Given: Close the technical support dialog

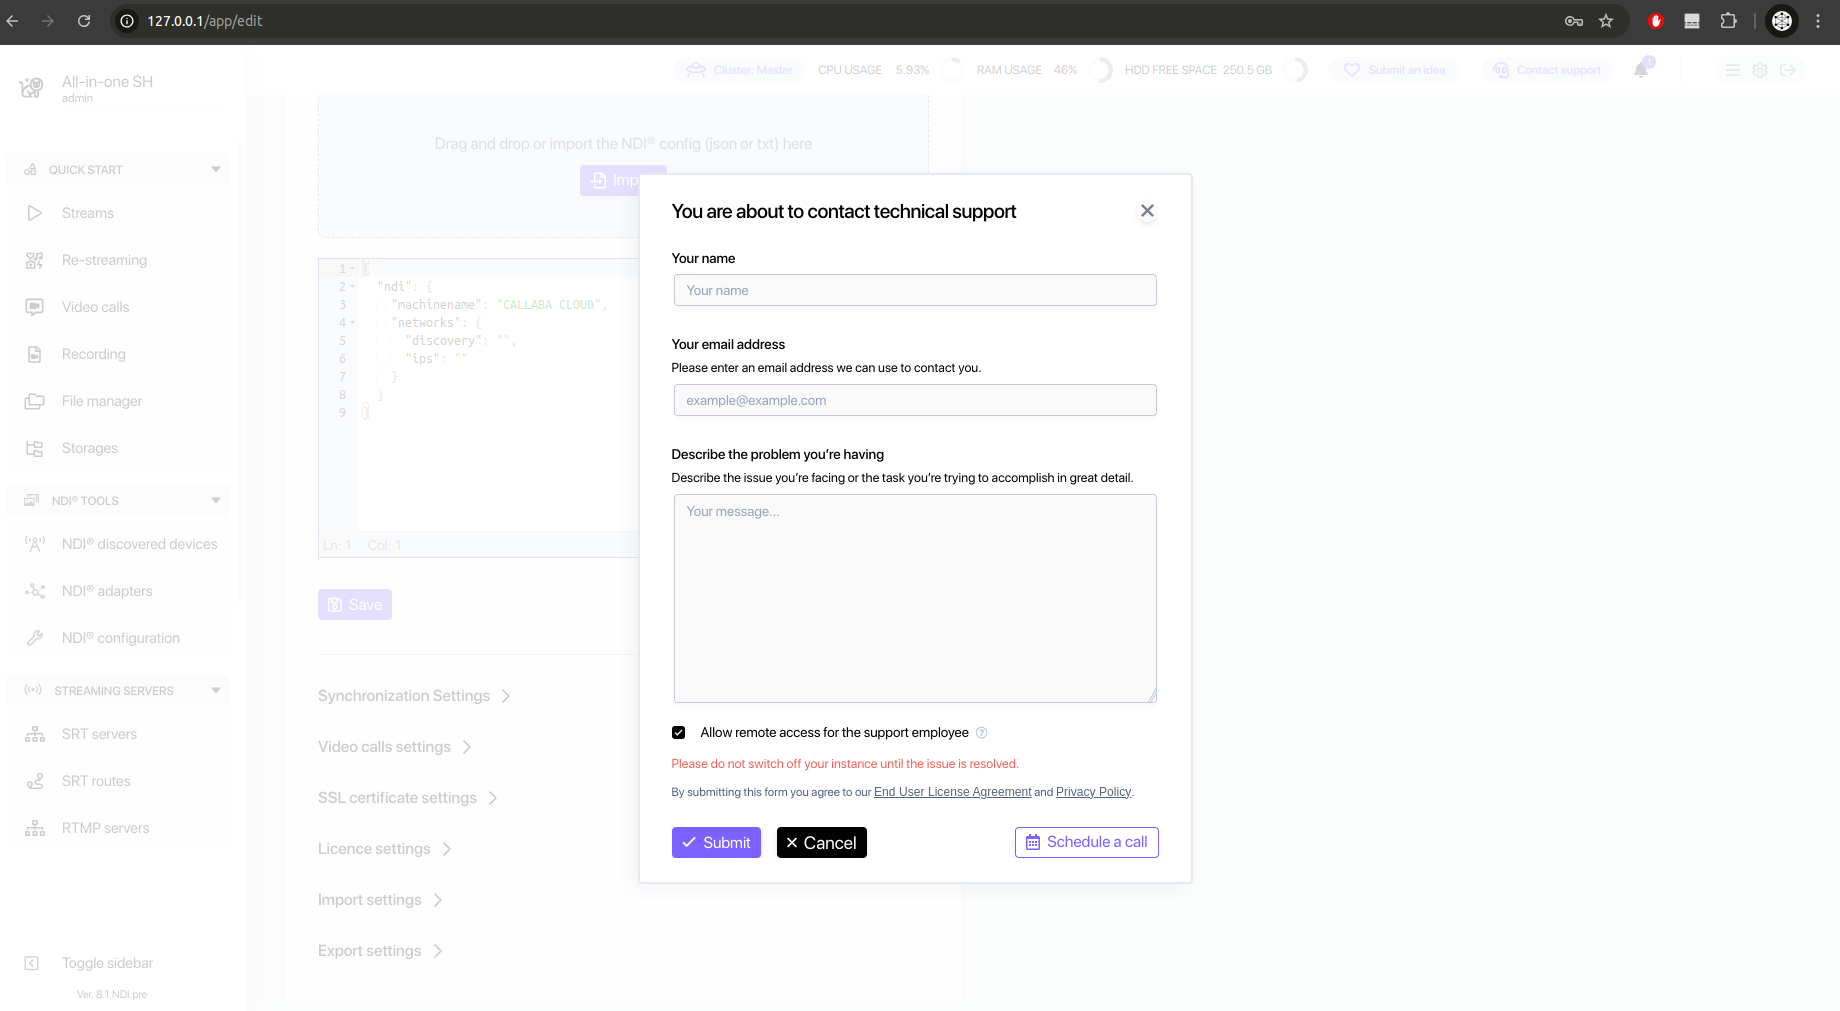Looking at the screenshot, I should pyautogui.click(x=1147, y=211).
